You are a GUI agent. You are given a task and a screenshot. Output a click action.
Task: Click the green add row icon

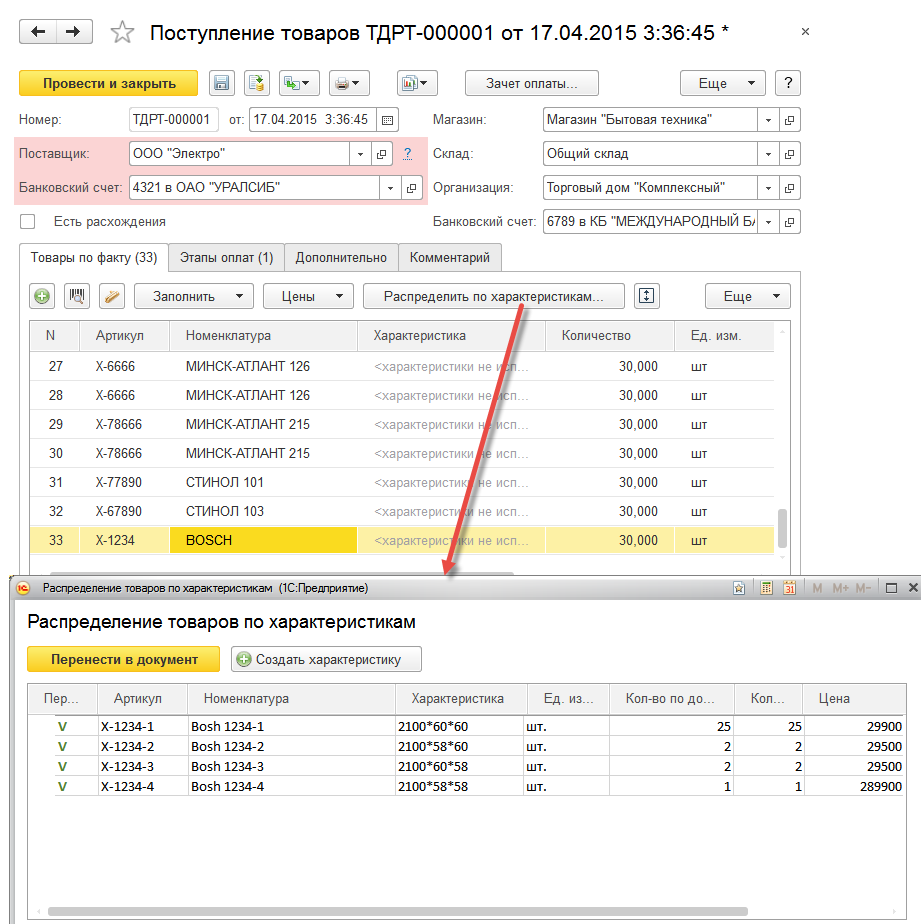(x=42, y=296)
